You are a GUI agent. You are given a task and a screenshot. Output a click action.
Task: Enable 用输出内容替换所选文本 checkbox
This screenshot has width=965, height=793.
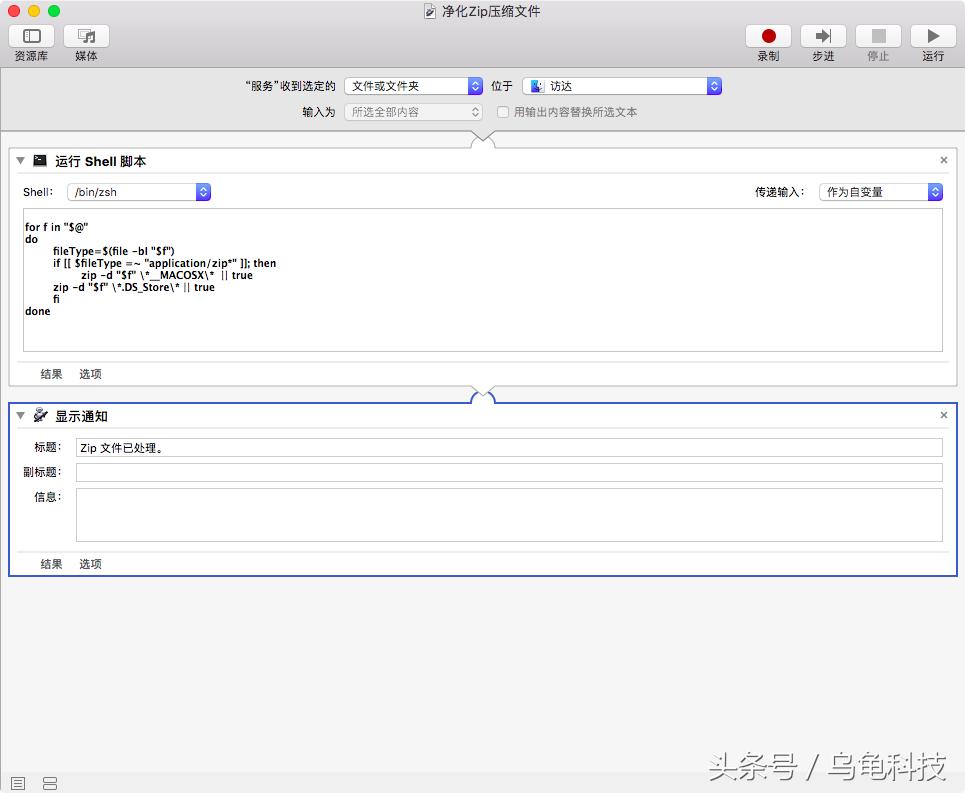coord(503,112)
